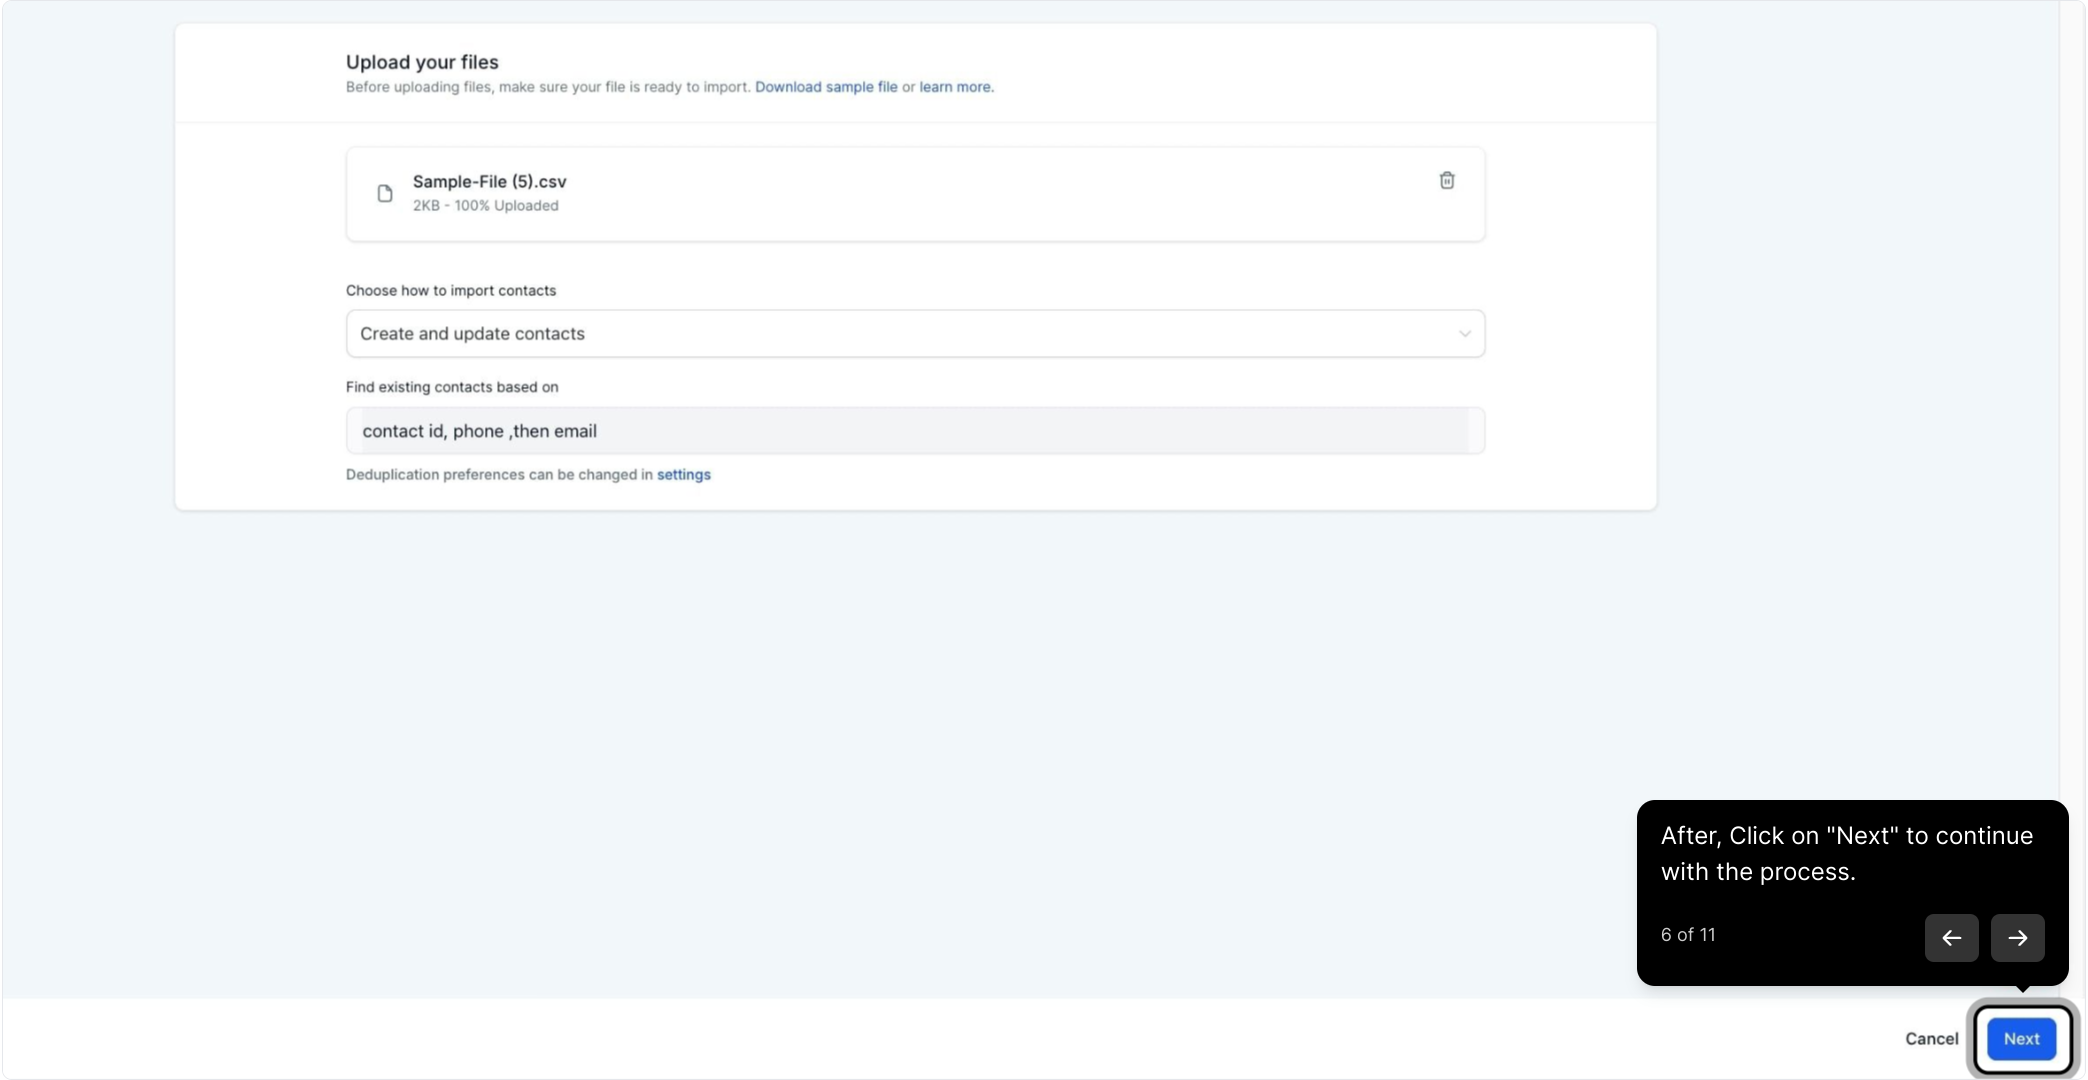
Task: Click the 'Choose how to import contacts' label
Action: tap(450, 291)
